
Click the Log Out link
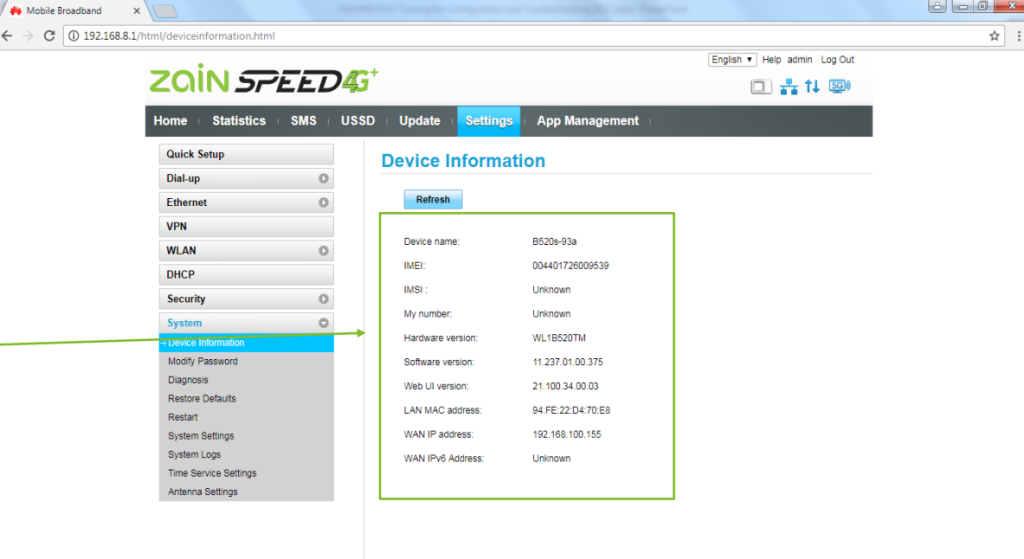tap(837, 59)
